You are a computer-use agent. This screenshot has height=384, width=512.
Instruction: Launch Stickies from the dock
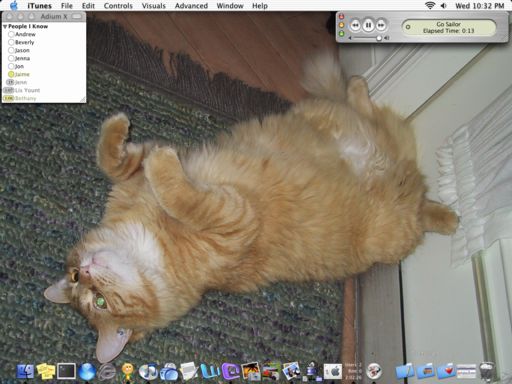pos(46,371)
